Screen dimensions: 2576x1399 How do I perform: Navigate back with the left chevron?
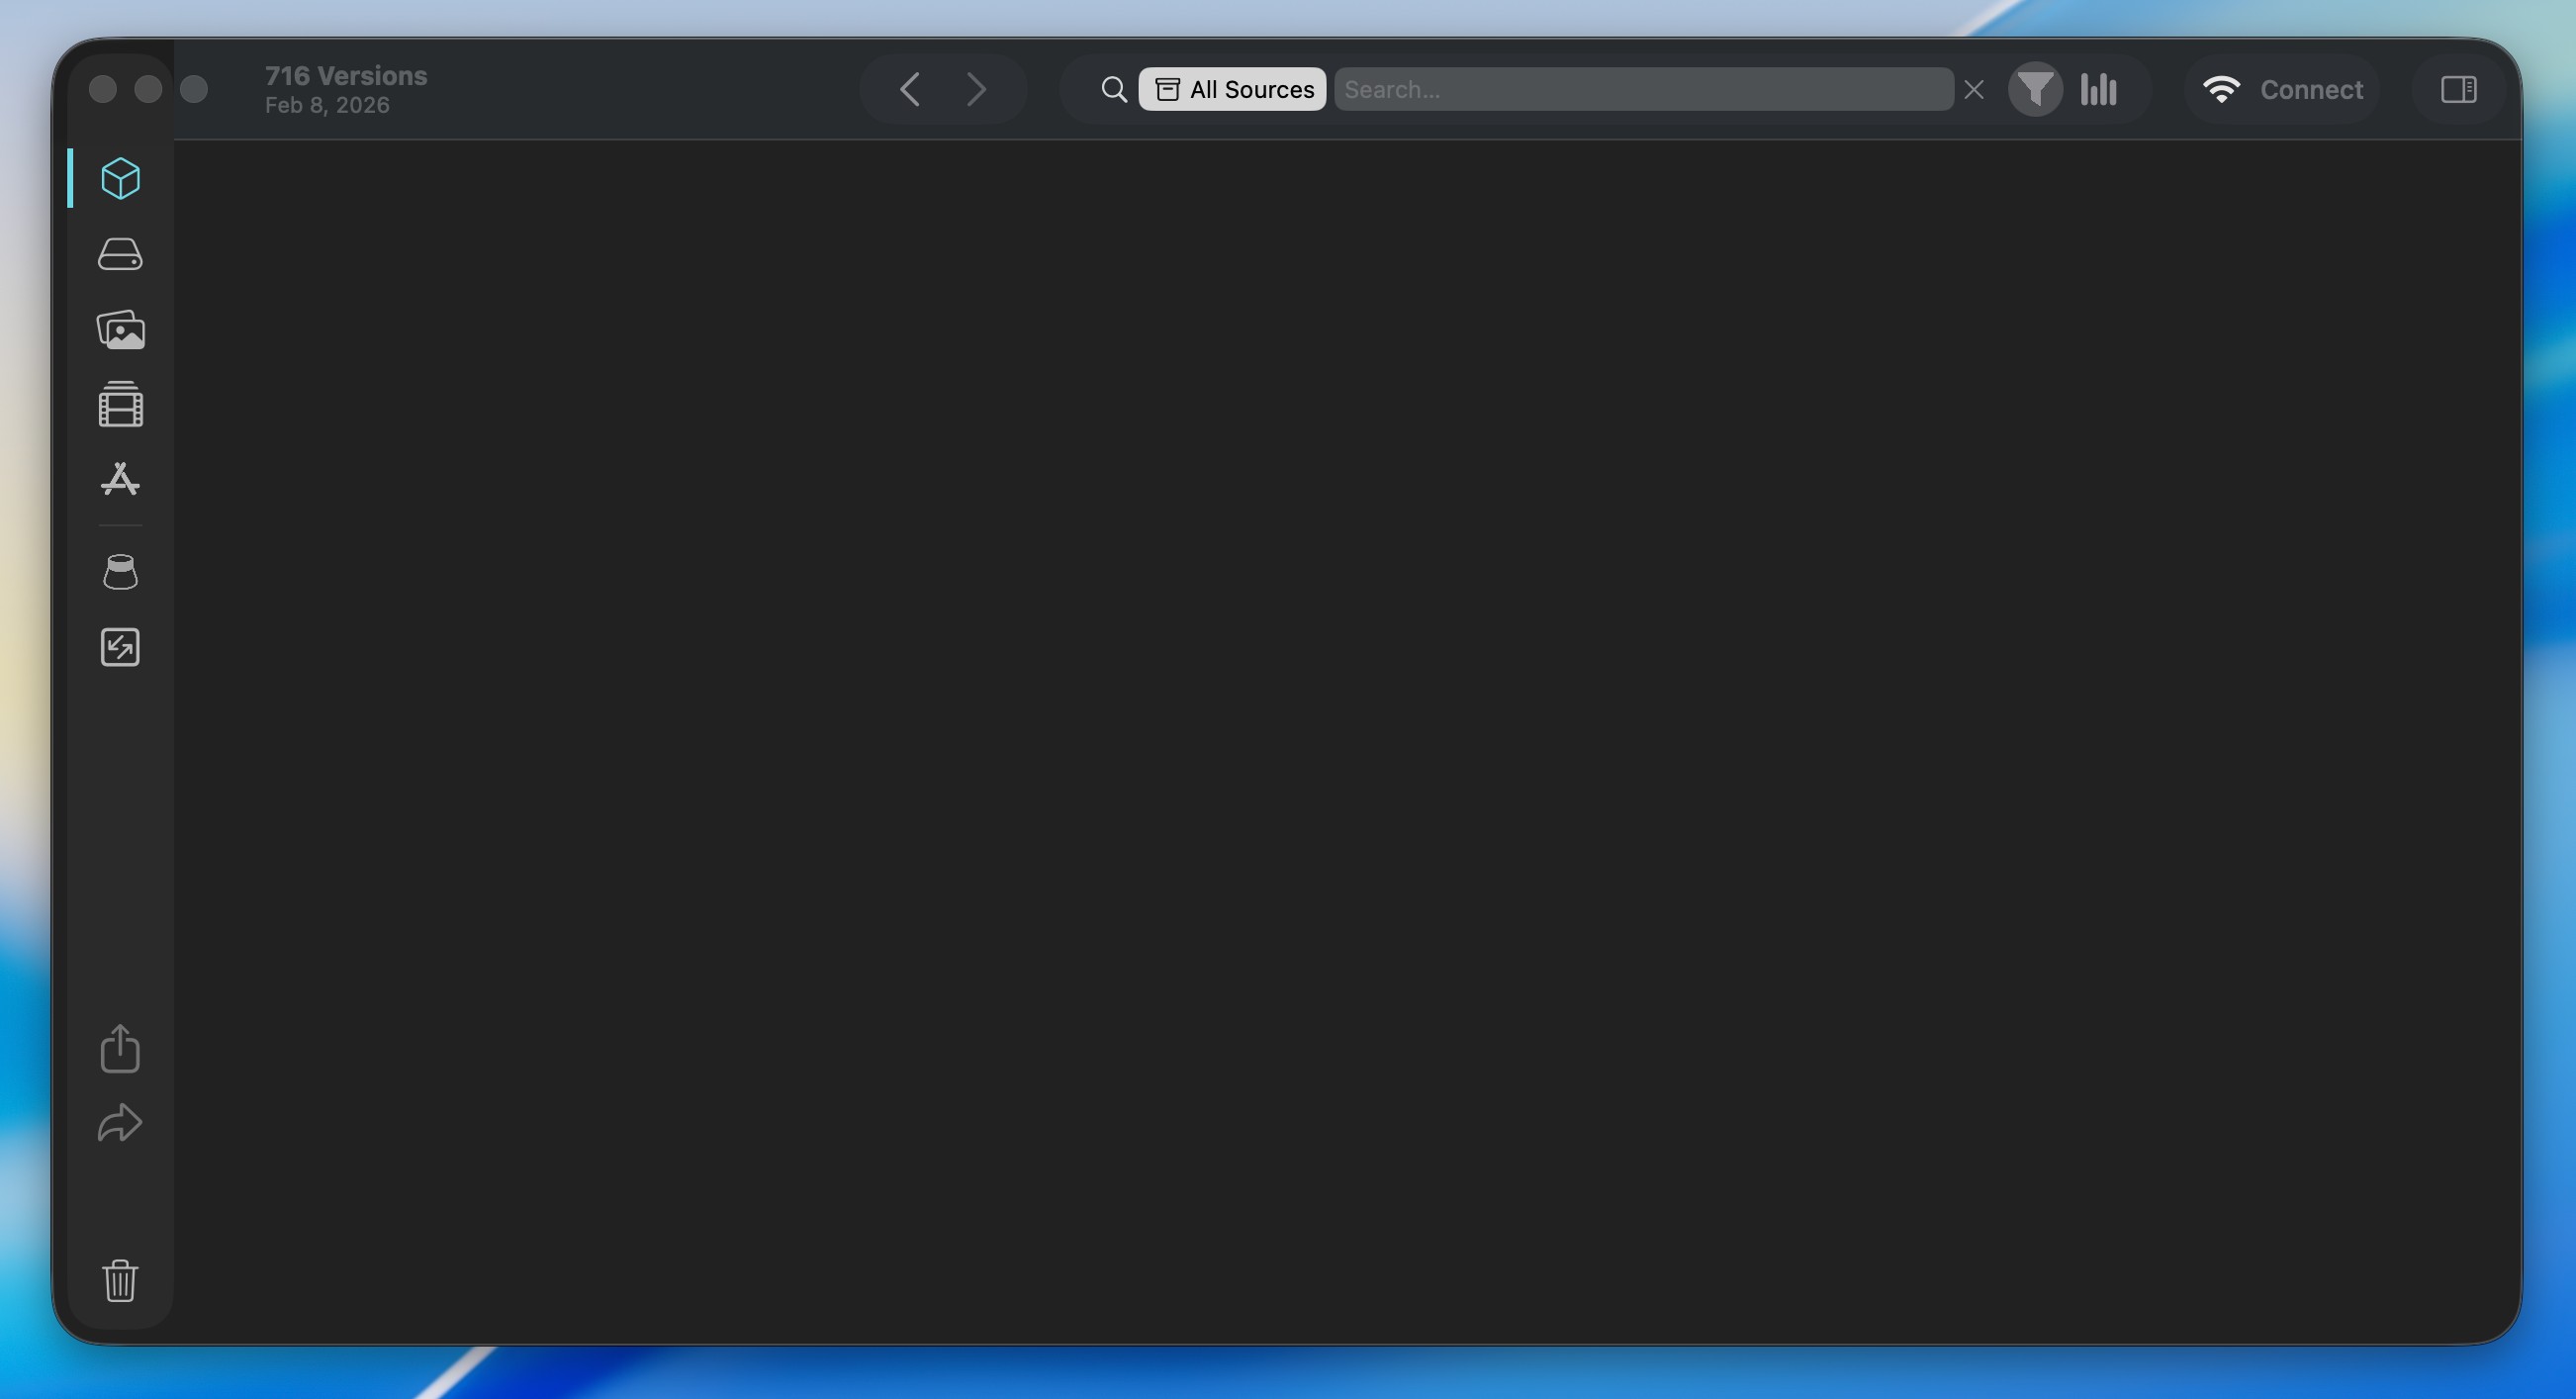click(909, 89)
